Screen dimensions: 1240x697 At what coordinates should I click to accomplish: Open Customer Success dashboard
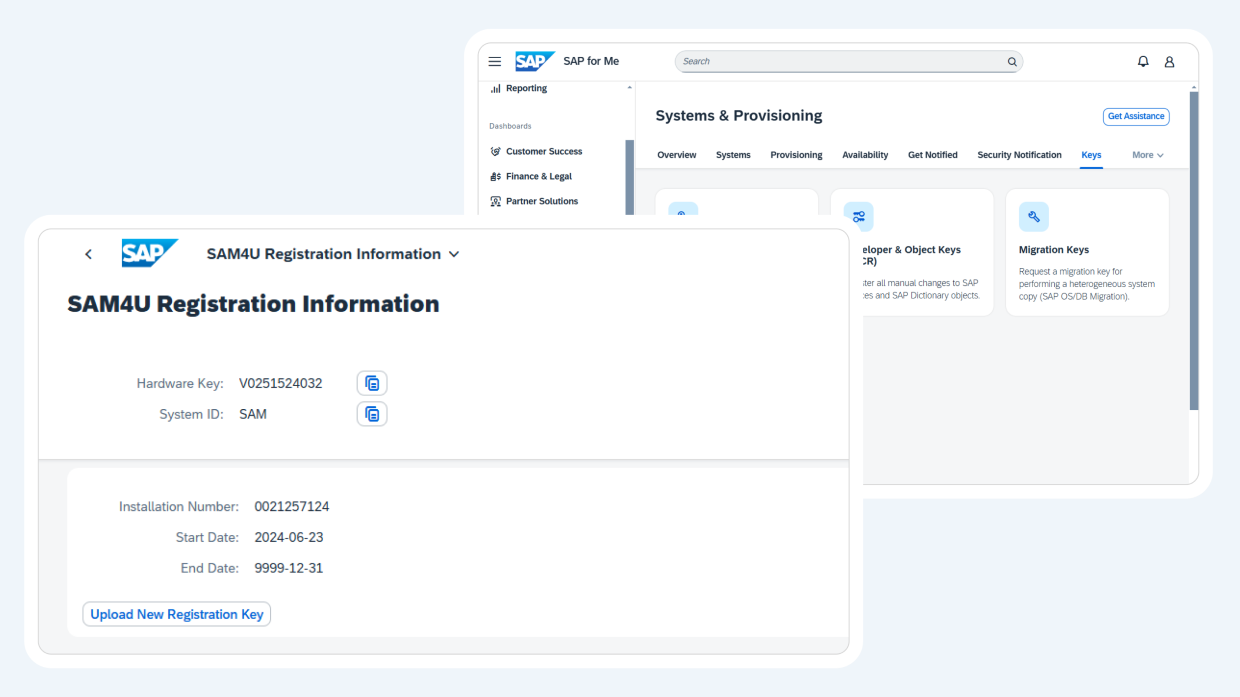(x=544, y=152)
